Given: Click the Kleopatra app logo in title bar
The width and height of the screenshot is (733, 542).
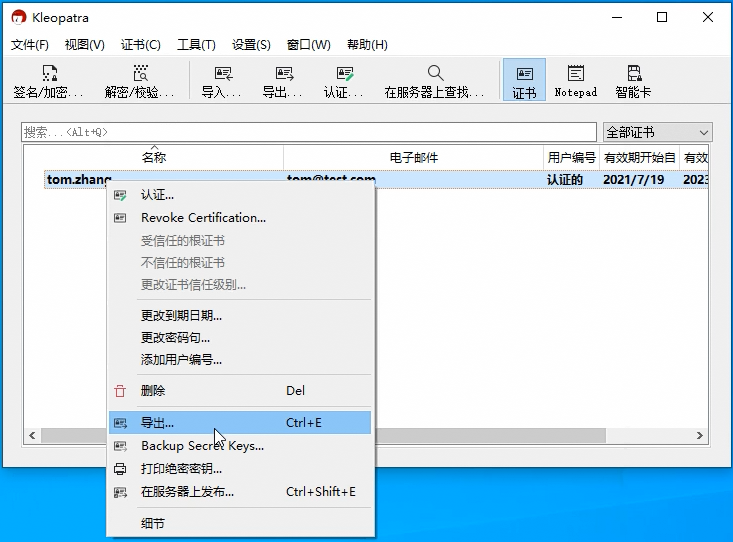Looking at the screenshot, I should pyautogui.click(x=18, y=17).
